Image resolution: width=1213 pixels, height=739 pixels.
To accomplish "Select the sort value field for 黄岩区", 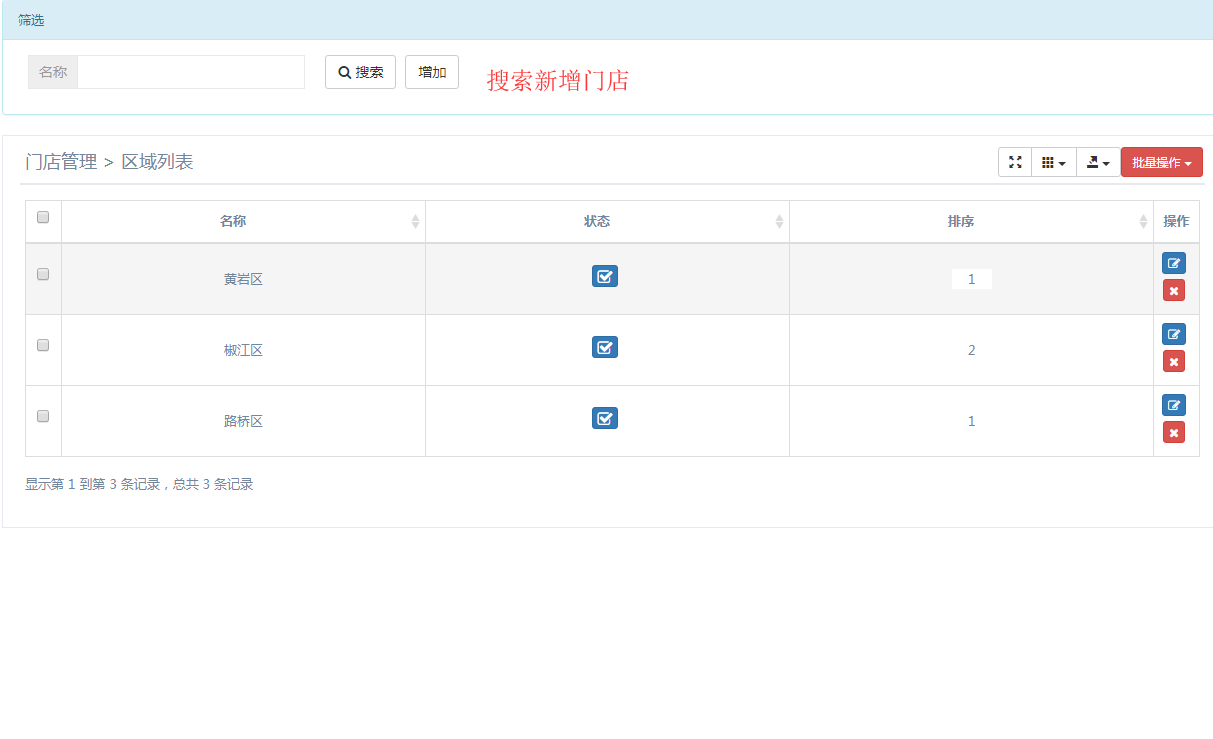I will pos(971,279).
